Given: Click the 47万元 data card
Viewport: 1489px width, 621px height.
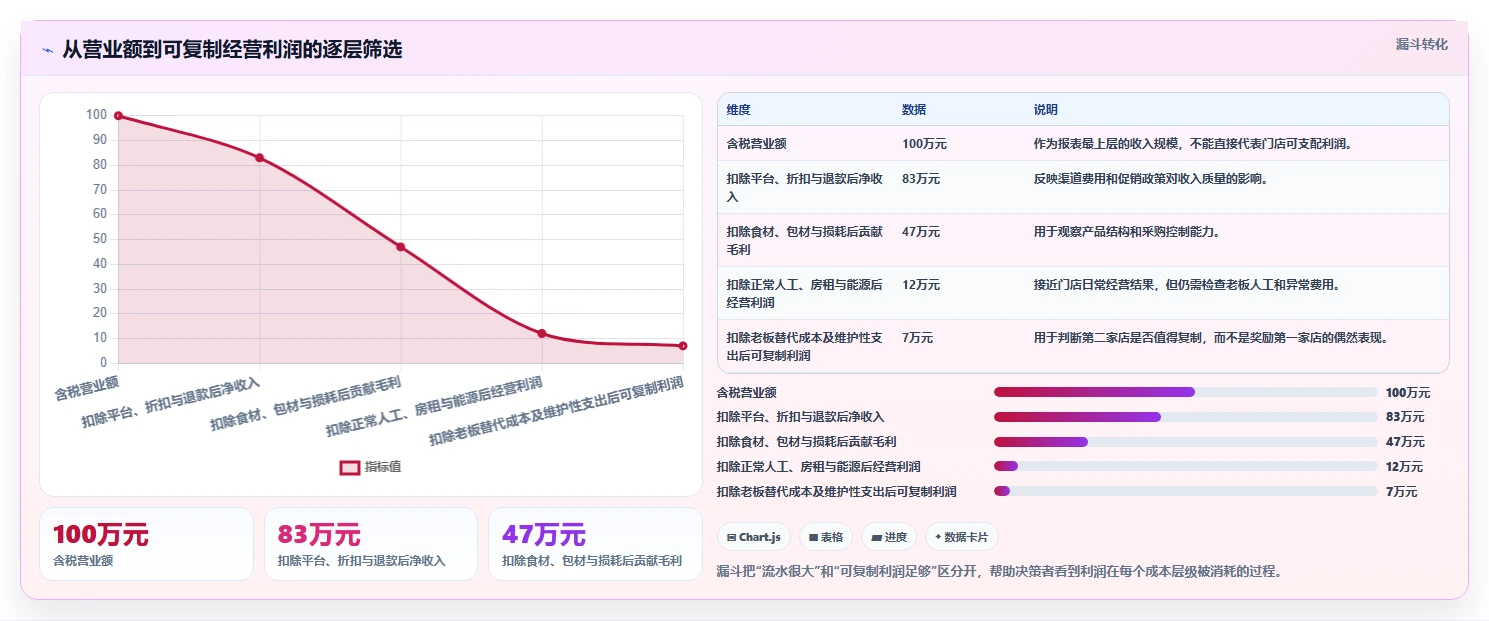Looking at the screenshot, I should (x=595, y=544).
